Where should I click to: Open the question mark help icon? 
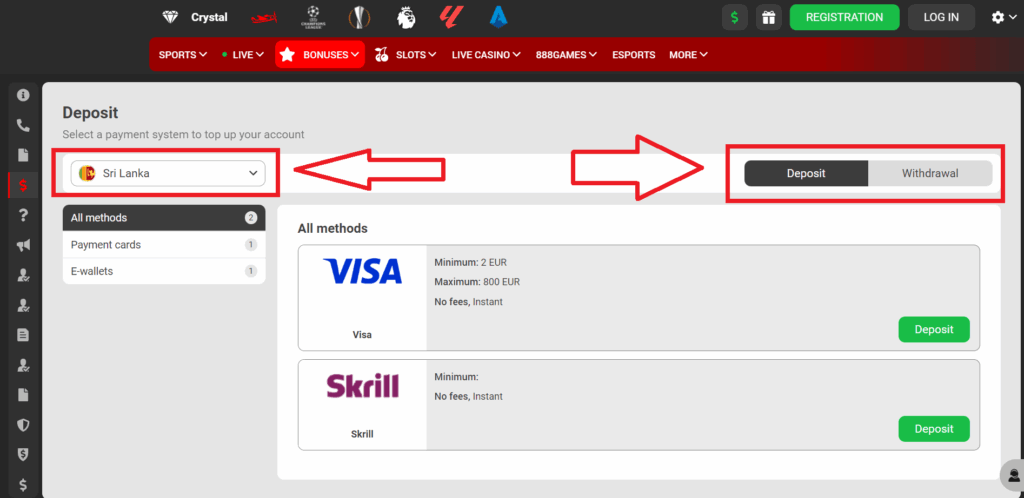[24, 215]
